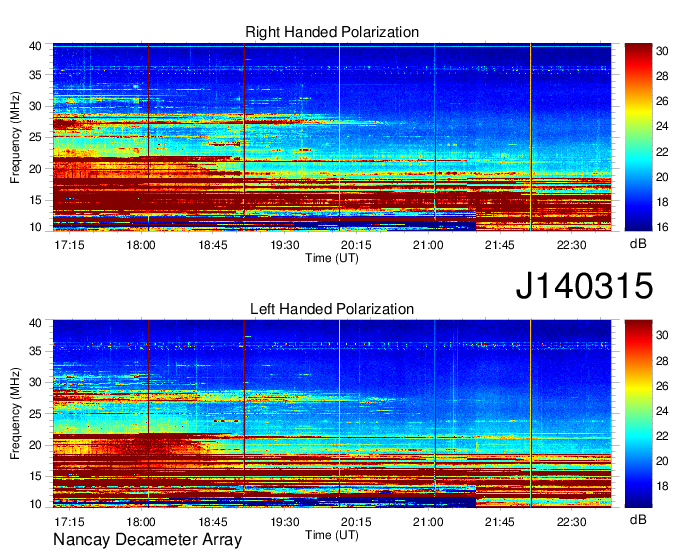Click the 26 dB tick on Left Handed colorbar
The width and height of the screenshot is (680, 552).
point(662,386)
